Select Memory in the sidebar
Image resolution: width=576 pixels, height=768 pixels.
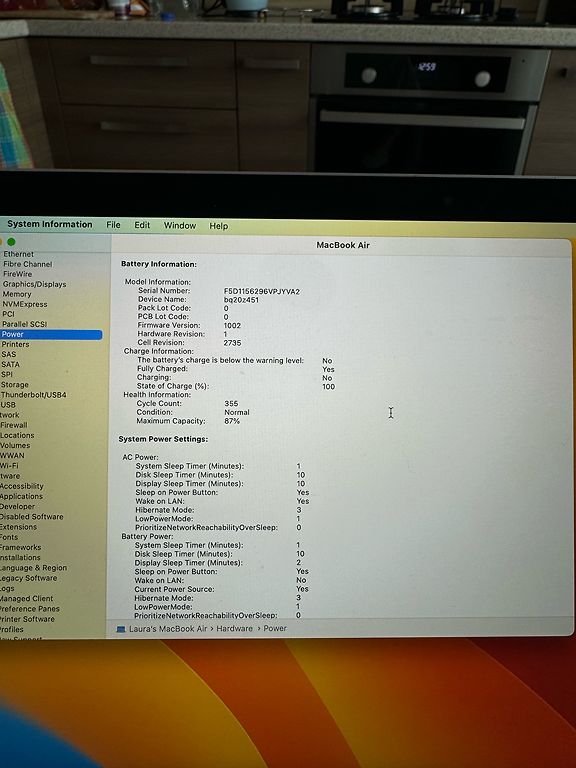[x=17, y=294]
